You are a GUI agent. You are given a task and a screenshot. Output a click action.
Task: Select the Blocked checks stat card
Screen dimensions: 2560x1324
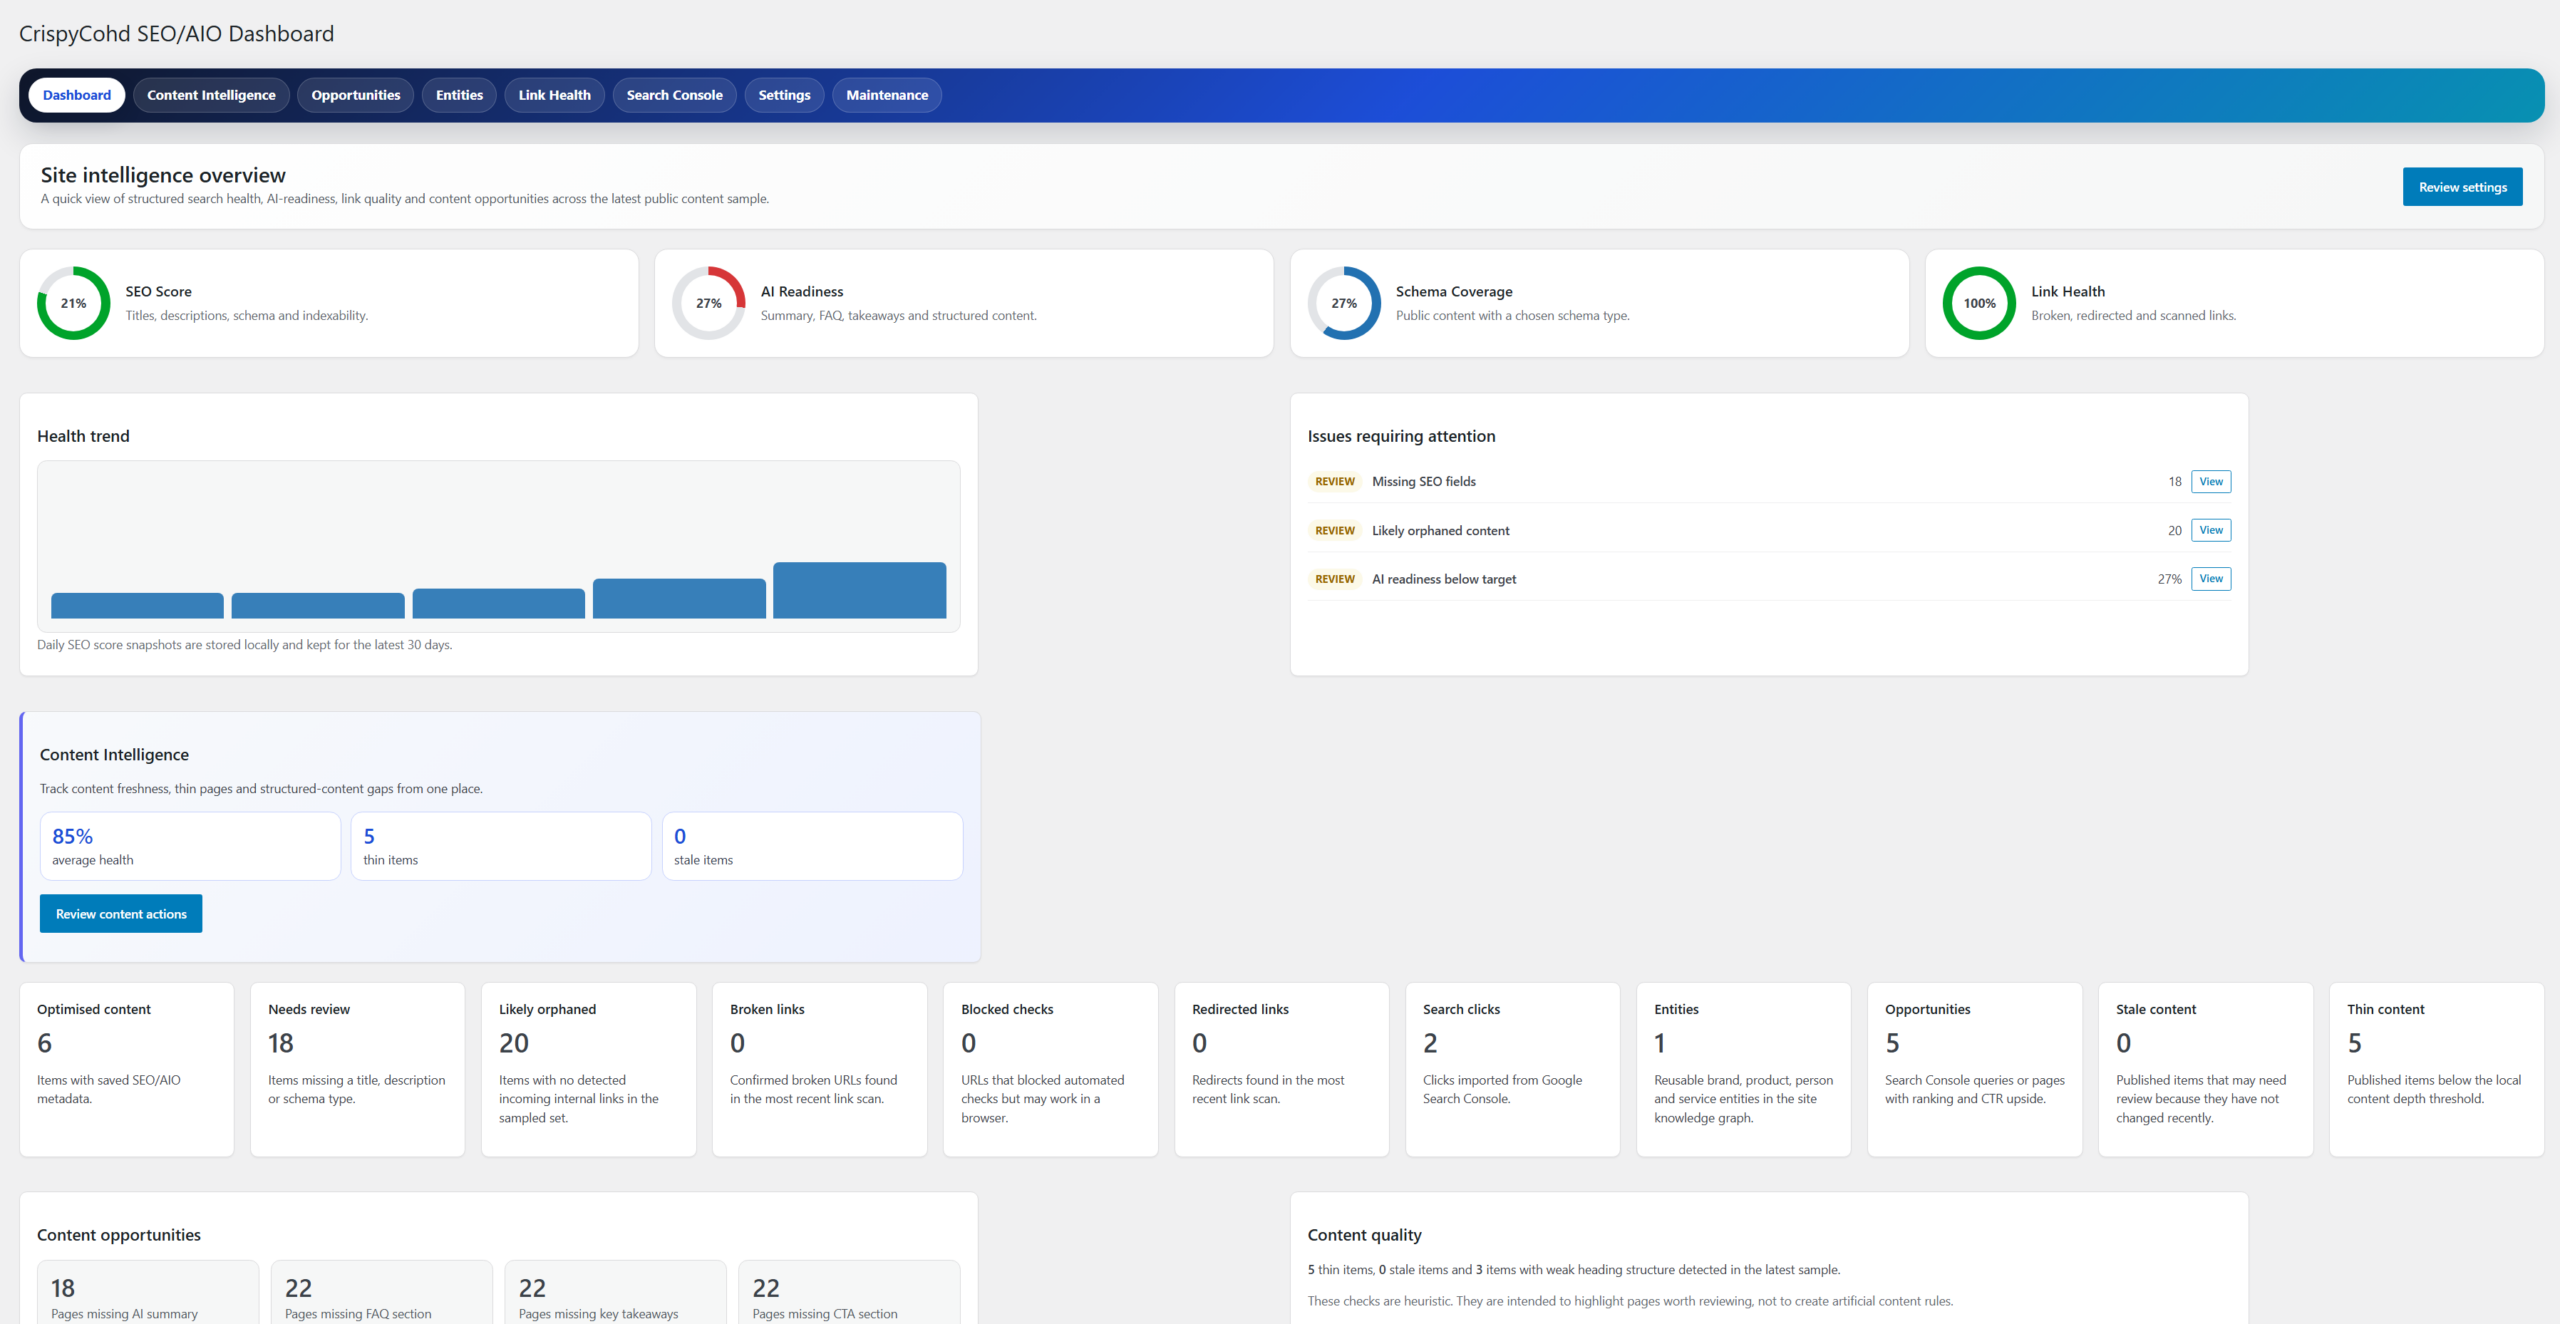[x=1051, y=1069]
